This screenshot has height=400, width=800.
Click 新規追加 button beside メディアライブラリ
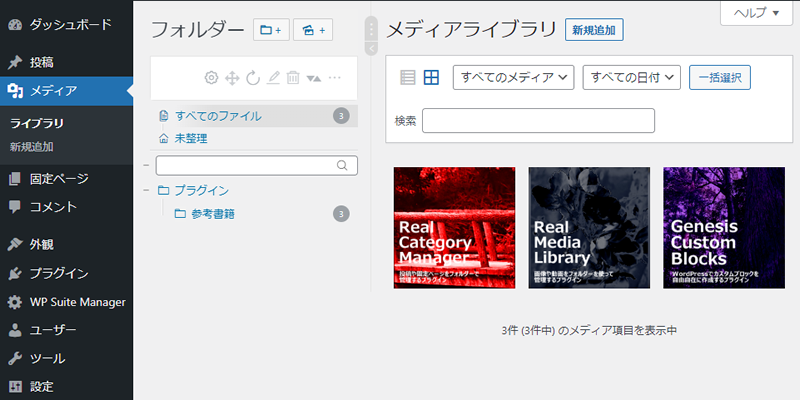(x=594, y=30)
